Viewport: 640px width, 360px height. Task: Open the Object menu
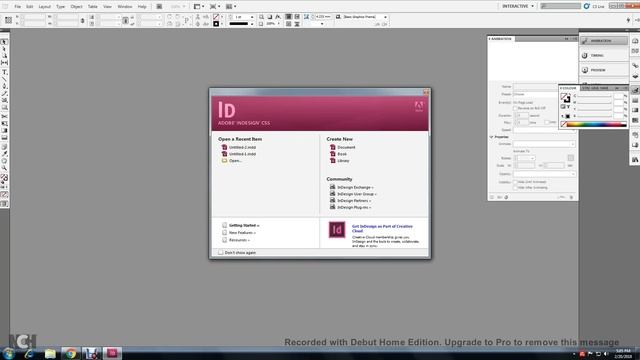pyautogui.click(x=76, y=7)
